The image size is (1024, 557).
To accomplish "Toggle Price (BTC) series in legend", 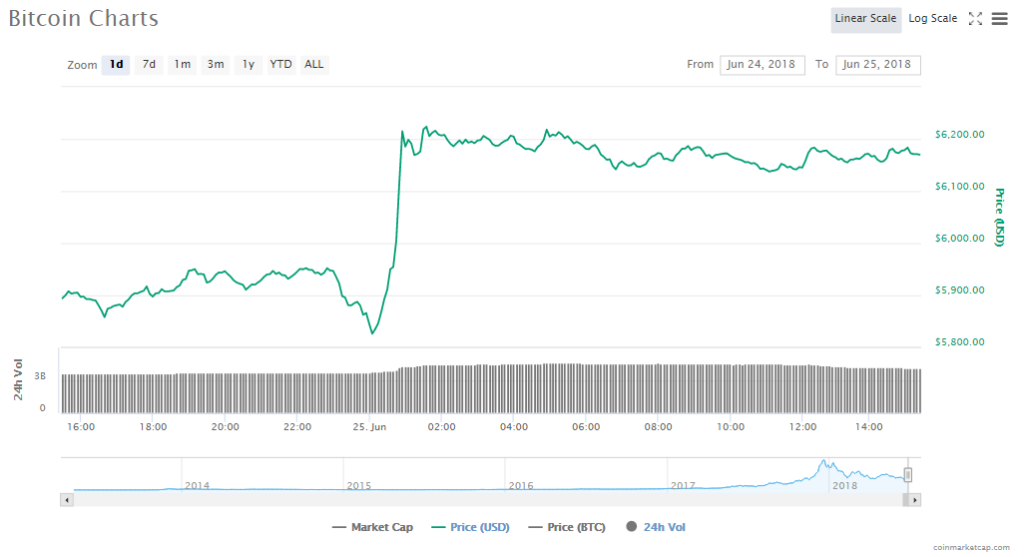I will pos(567,527).
